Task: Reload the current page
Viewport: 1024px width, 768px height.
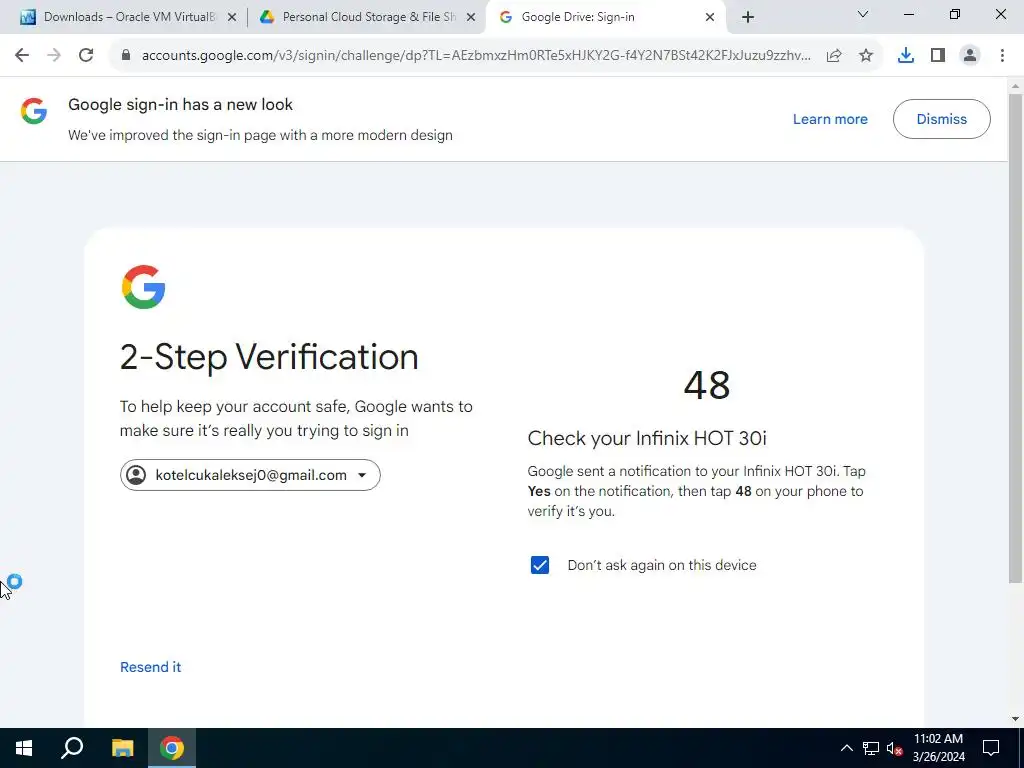Action: click(86, 56)
